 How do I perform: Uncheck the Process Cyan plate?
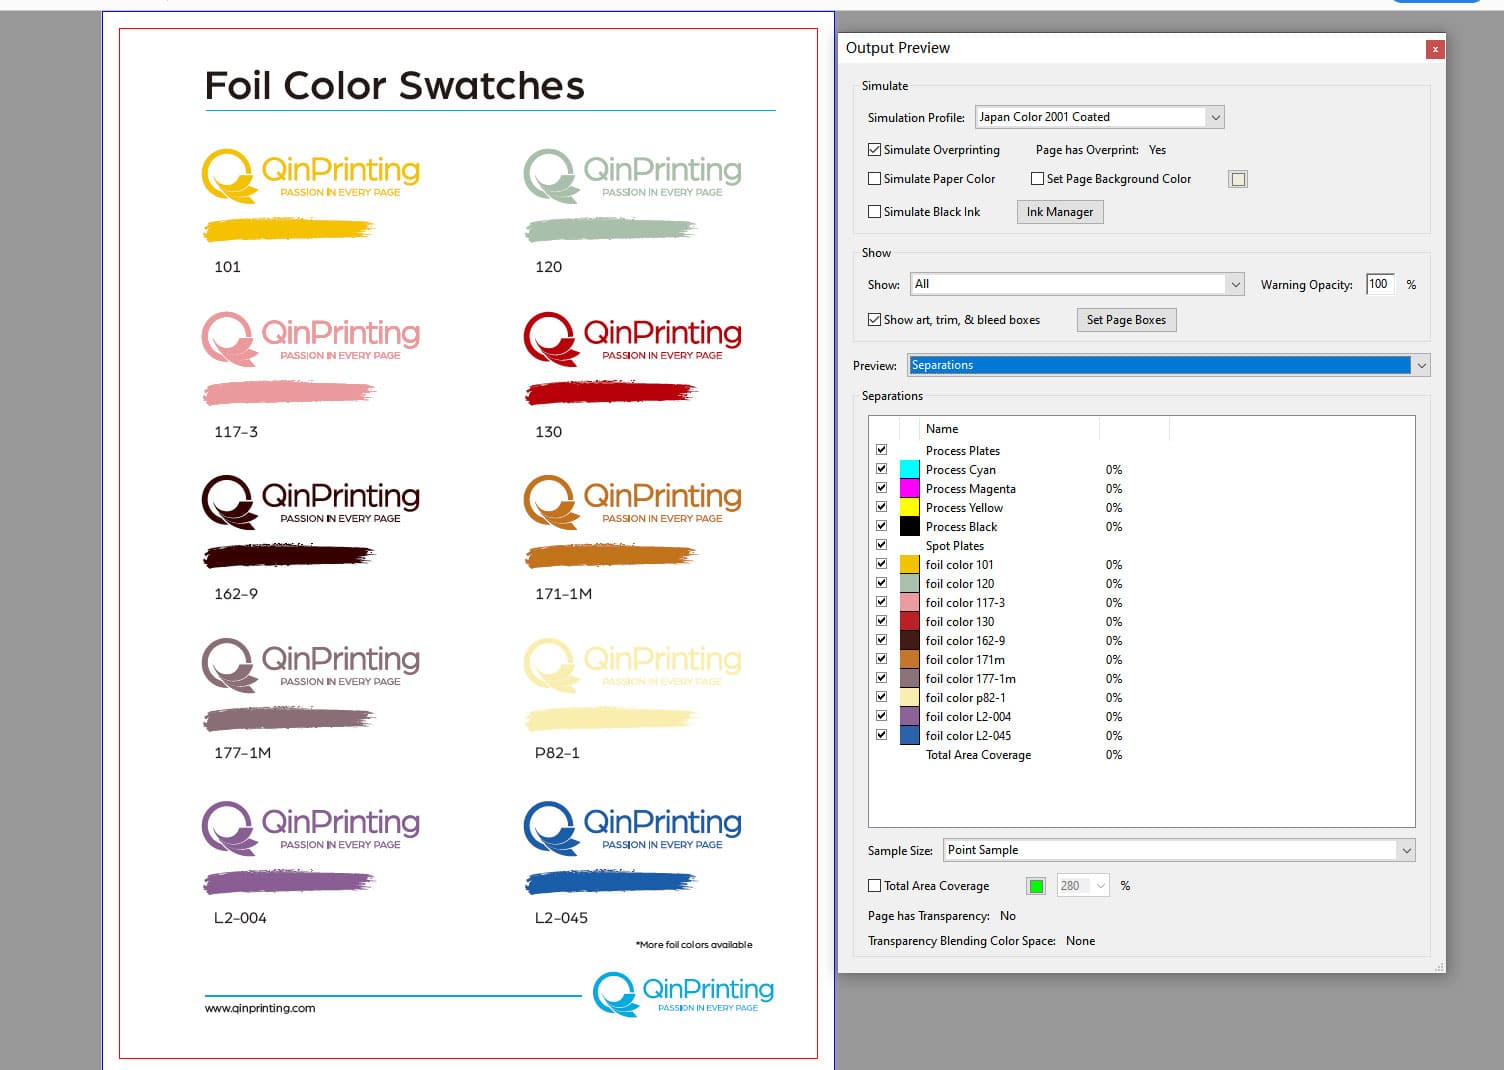coord(881,469)
